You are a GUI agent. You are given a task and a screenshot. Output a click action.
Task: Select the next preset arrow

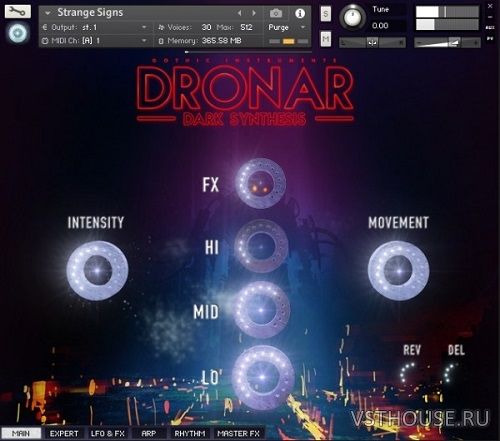click(254, 13)
